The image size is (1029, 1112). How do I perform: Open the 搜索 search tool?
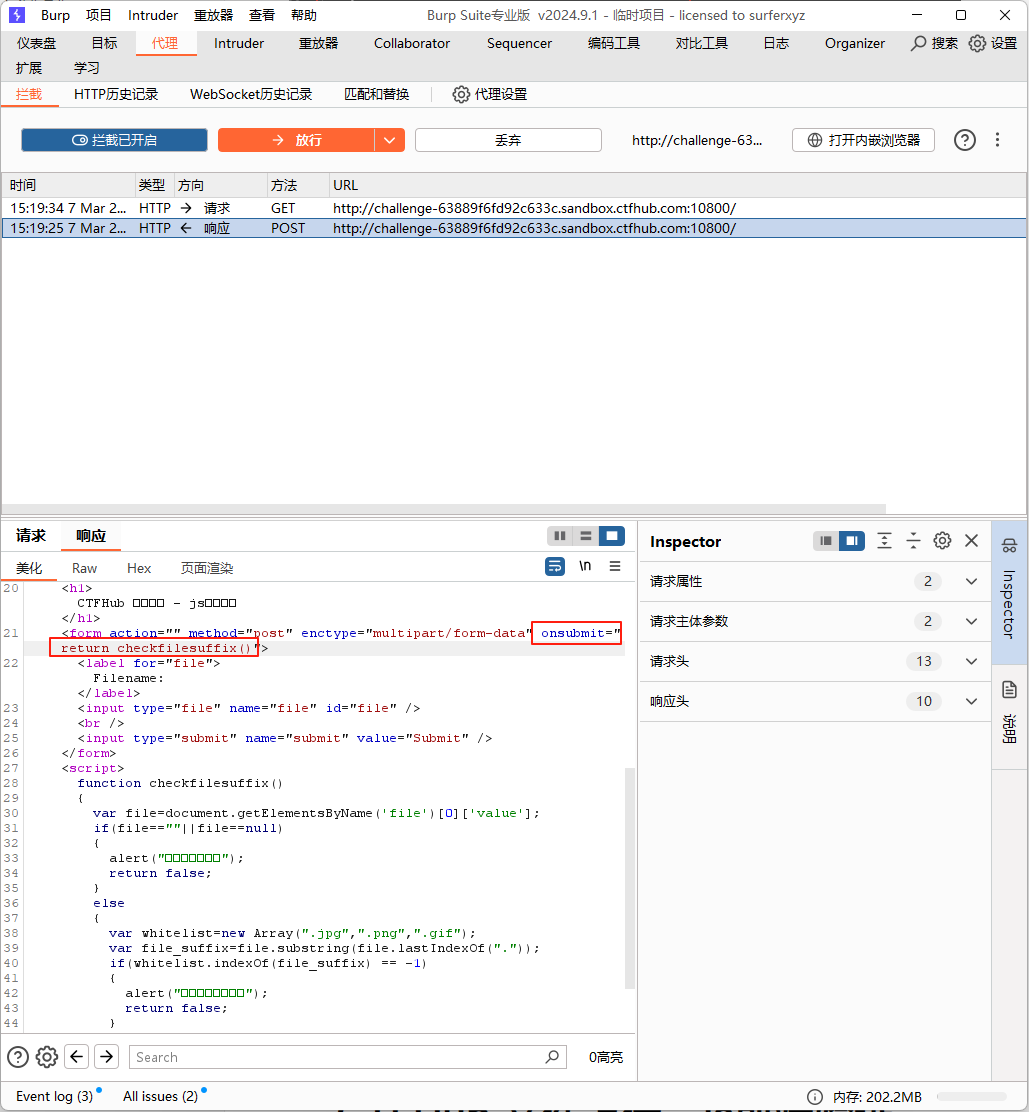pos(934,43)
